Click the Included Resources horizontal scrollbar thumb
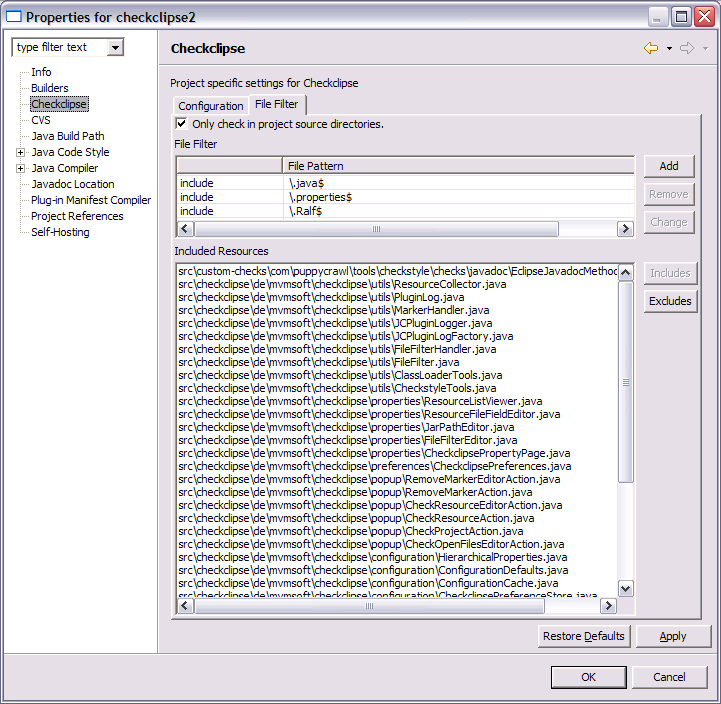Viewport: 721px width, 704px height. [369, 606]
